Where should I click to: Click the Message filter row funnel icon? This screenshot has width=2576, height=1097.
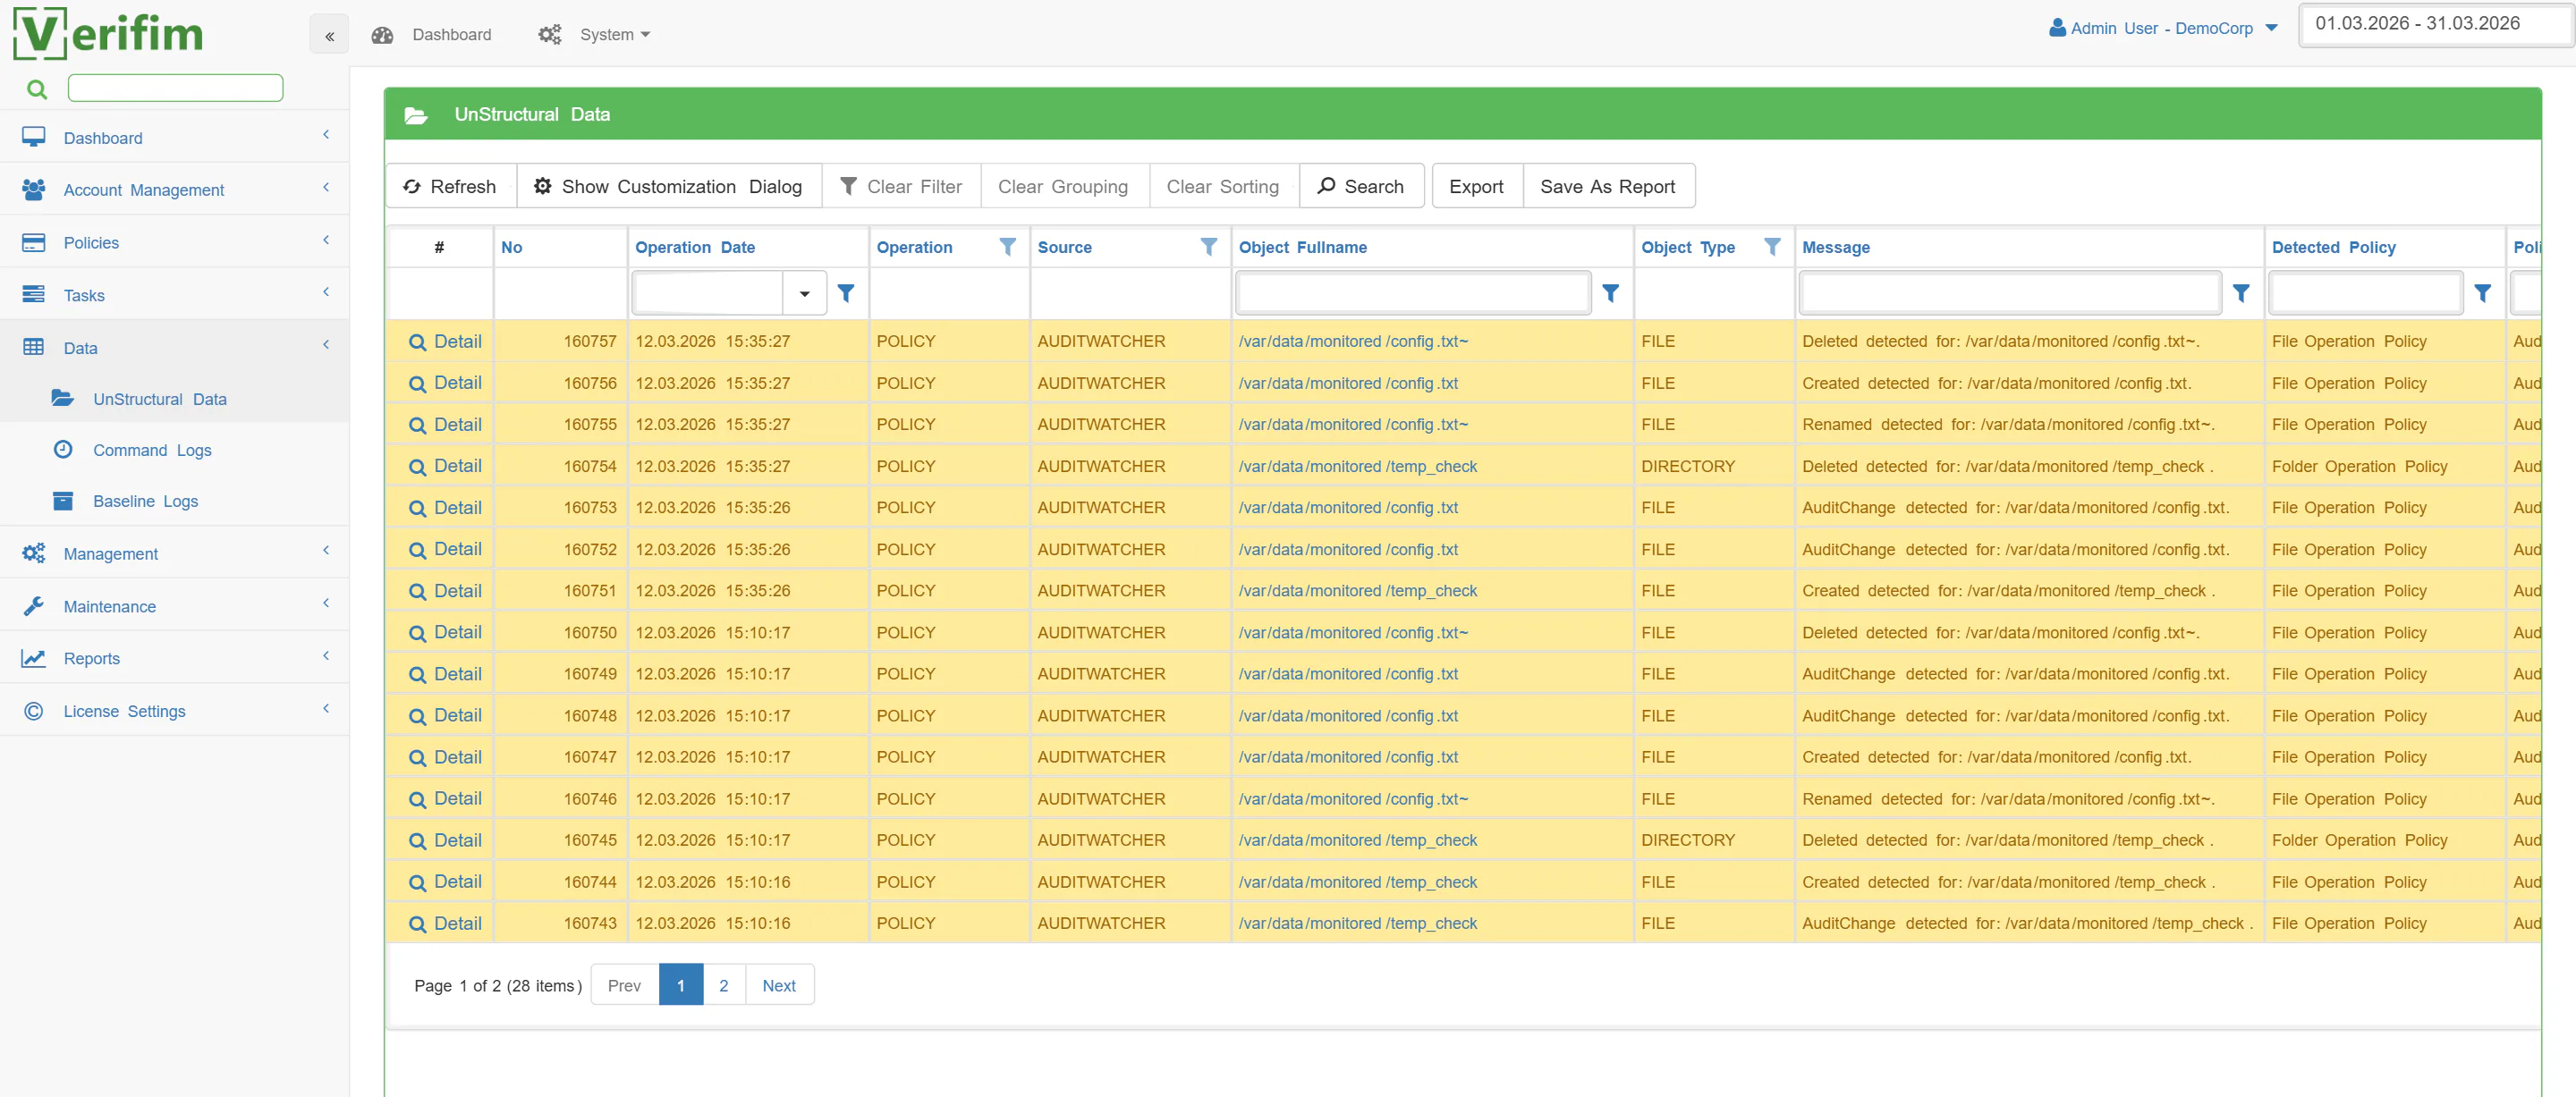coord(2241,293)
